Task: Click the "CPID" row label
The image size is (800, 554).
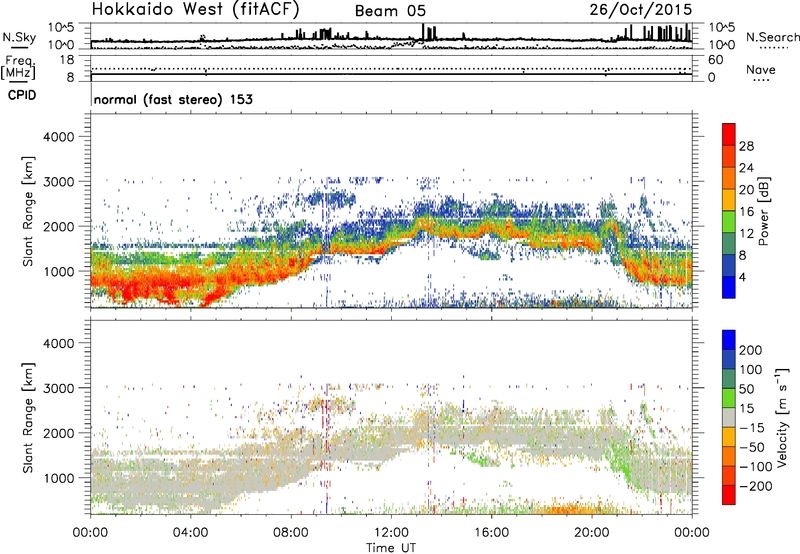Action: coord(22,95)
